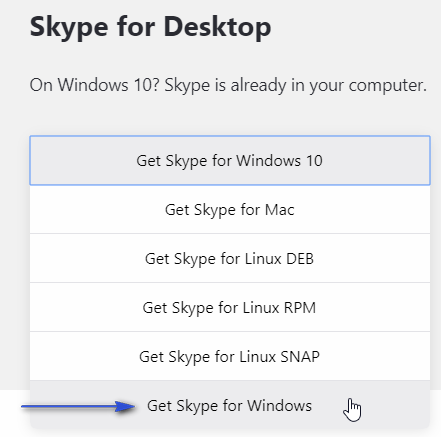Get the Debian DEB package of Skype
Viewport: 441px width, 437px height.
(x=230, y=259)
